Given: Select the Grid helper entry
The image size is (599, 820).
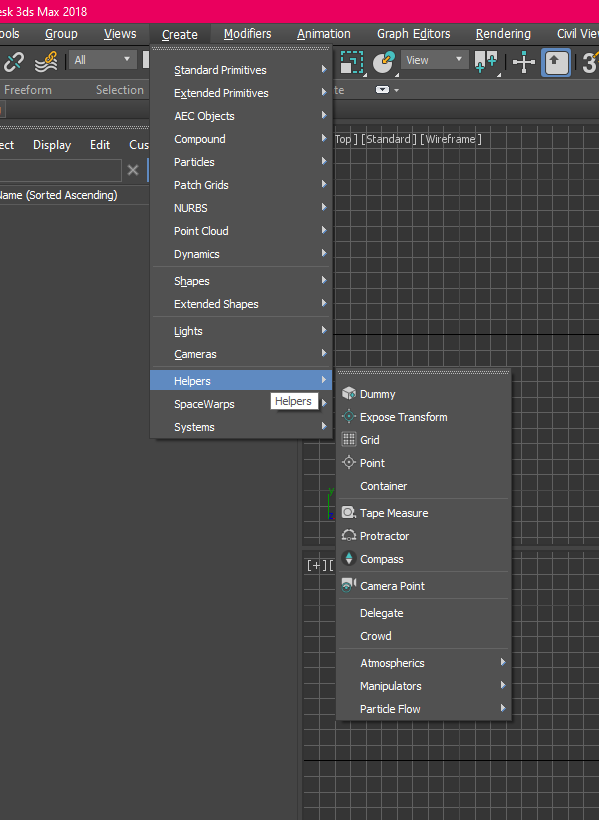Looking at the screenshot, I should [424, 440].
